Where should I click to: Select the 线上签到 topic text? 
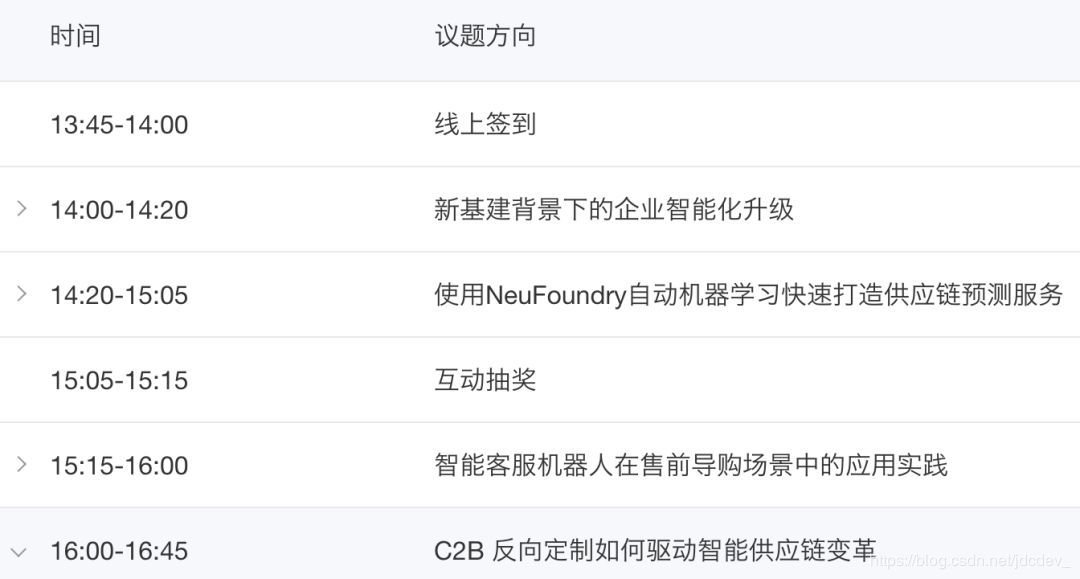tap(485, 125)
